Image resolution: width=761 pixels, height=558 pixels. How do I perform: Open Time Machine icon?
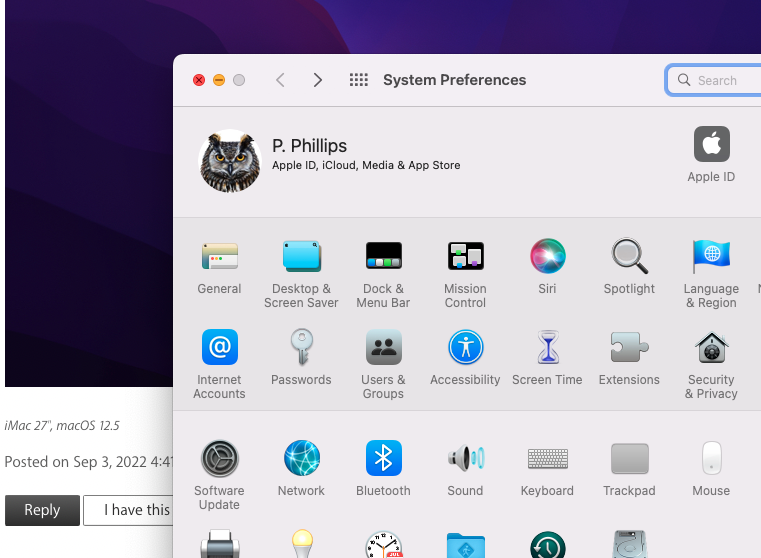point(547,545)
